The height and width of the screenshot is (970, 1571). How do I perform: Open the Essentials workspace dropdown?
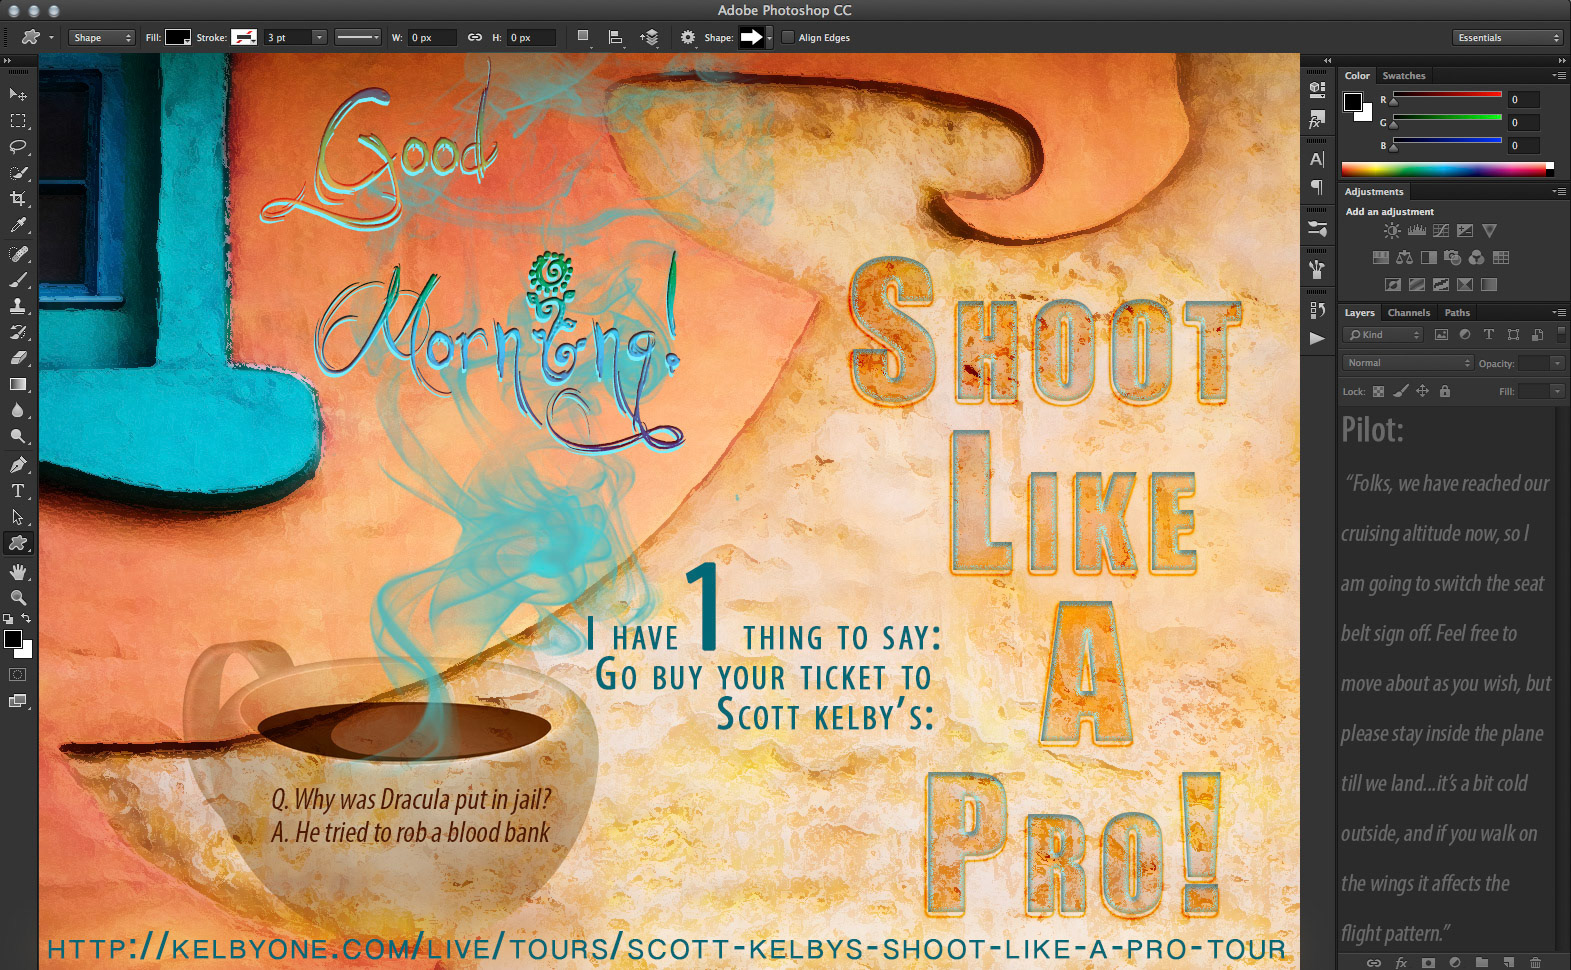(1508, 38)
